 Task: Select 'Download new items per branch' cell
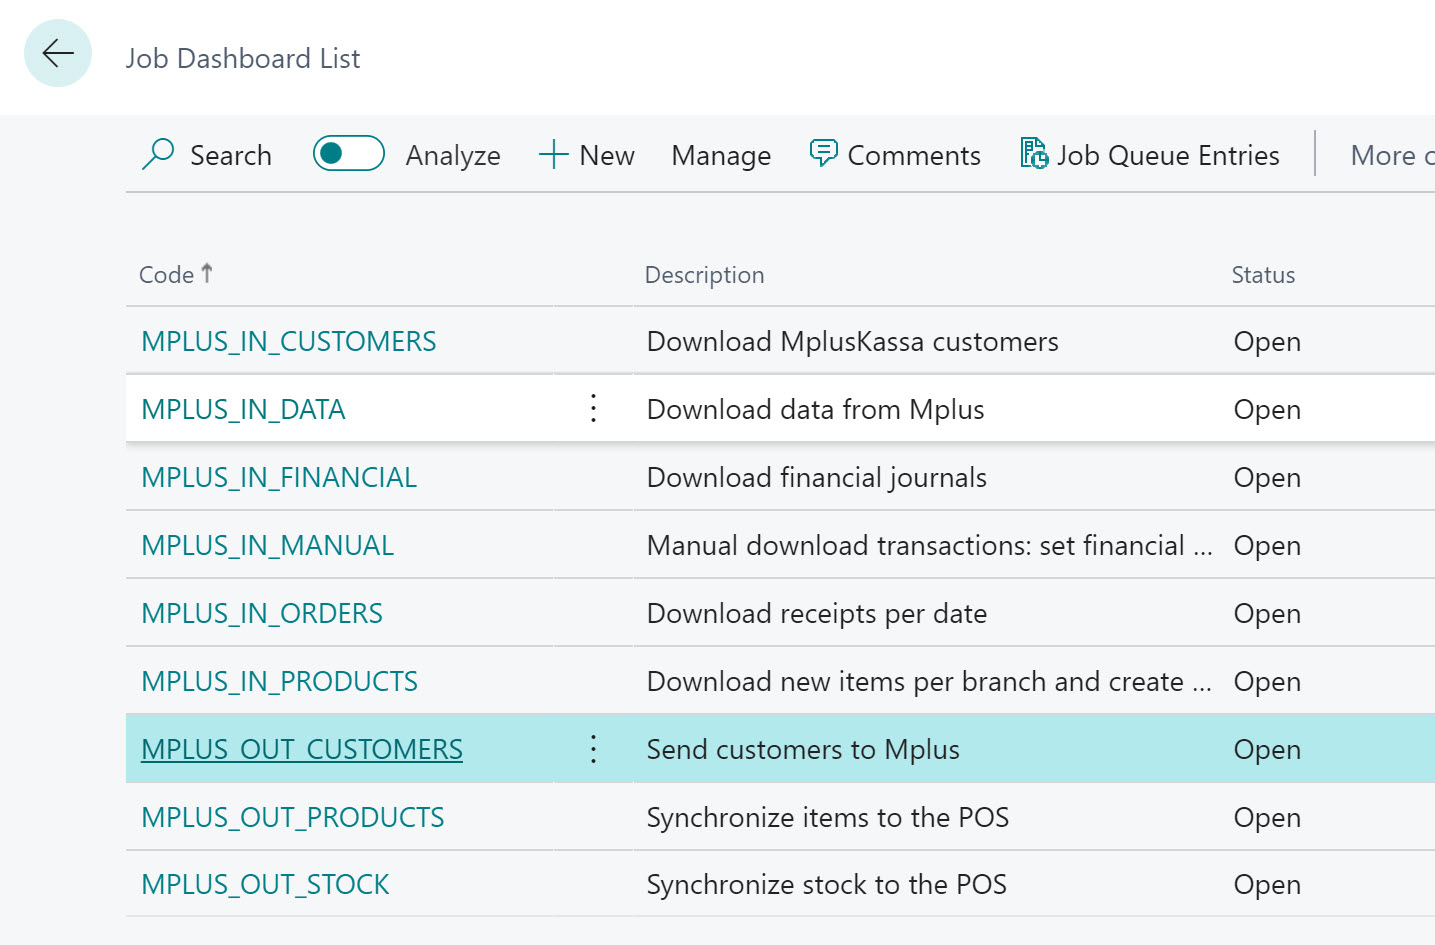click(929, 681)
